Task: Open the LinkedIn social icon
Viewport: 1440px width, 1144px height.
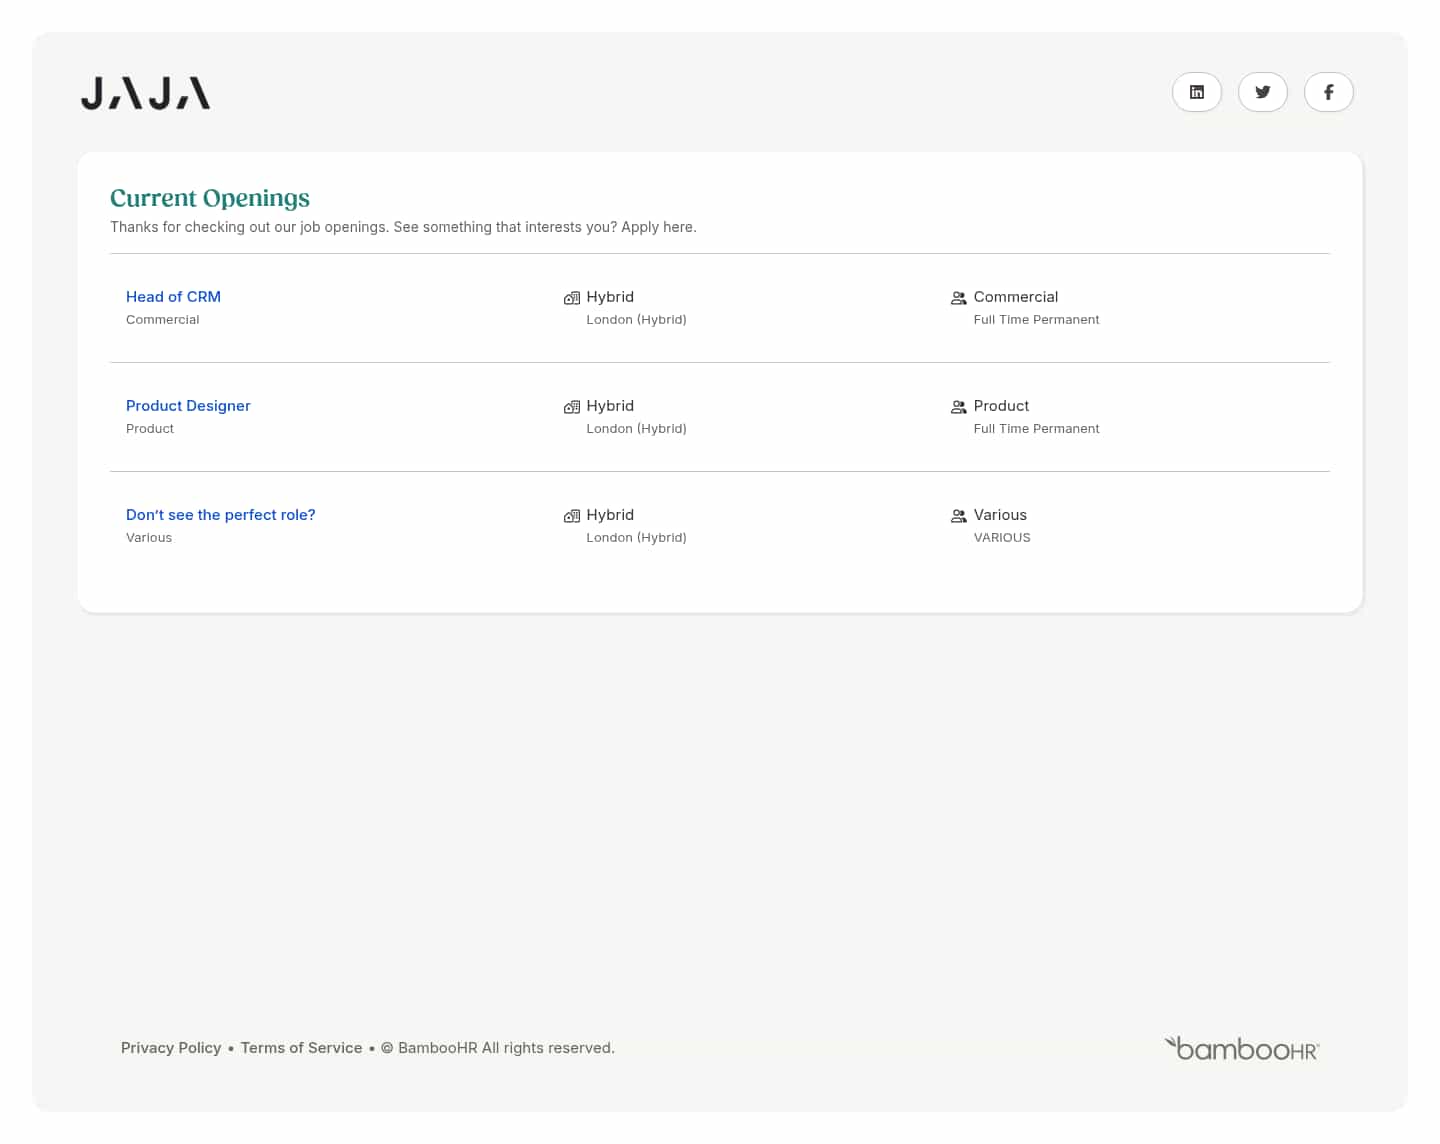Action: click(1197, 92)
